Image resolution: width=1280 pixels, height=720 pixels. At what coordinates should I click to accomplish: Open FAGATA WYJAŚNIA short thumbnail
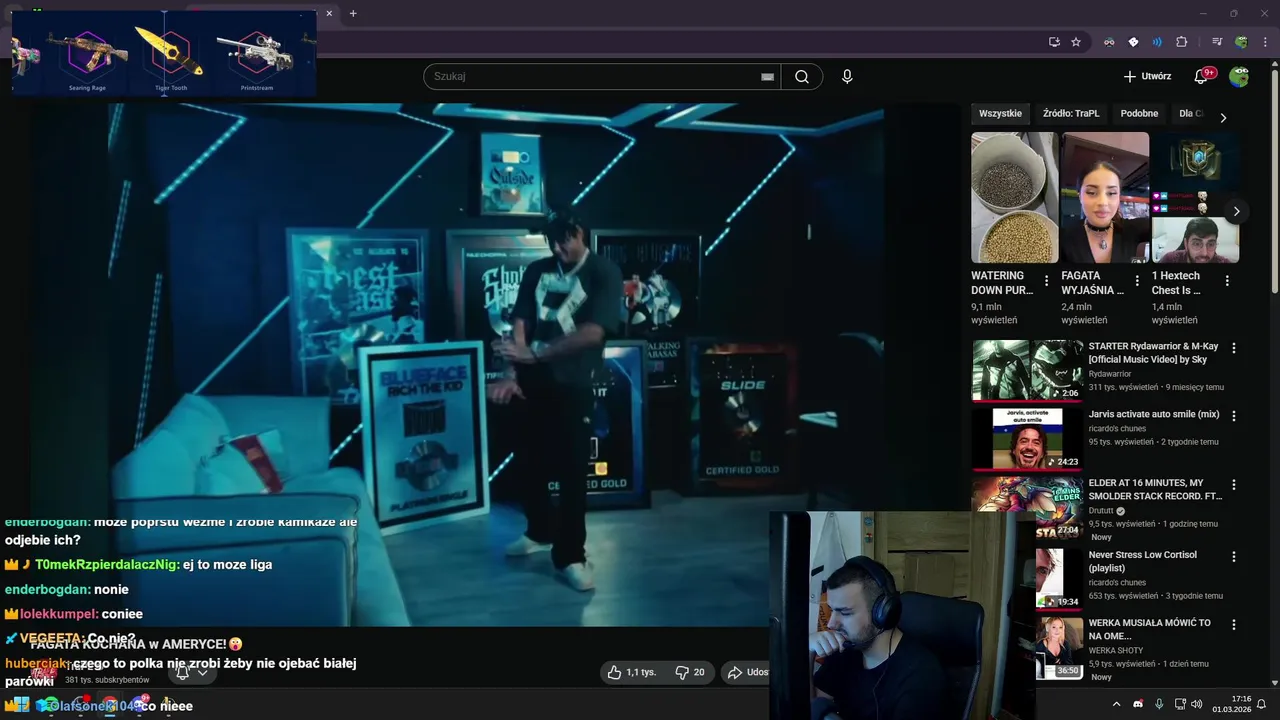click(x=1105, y=198)
